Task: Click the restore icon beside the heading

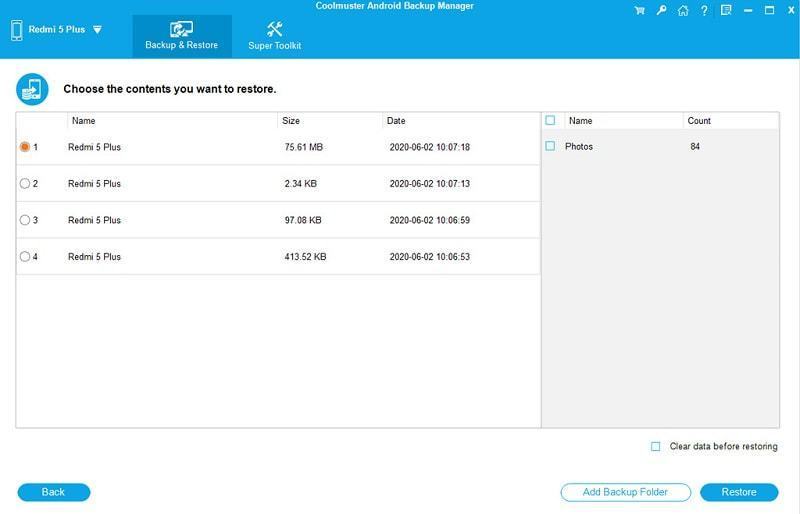Action: [32, 89]
